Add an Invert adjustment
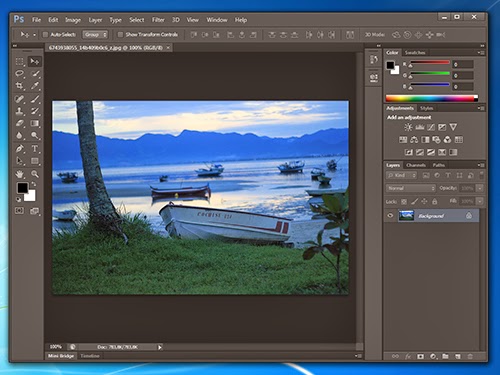This screenshot has height=375, width=500. [x=409, y=152]
